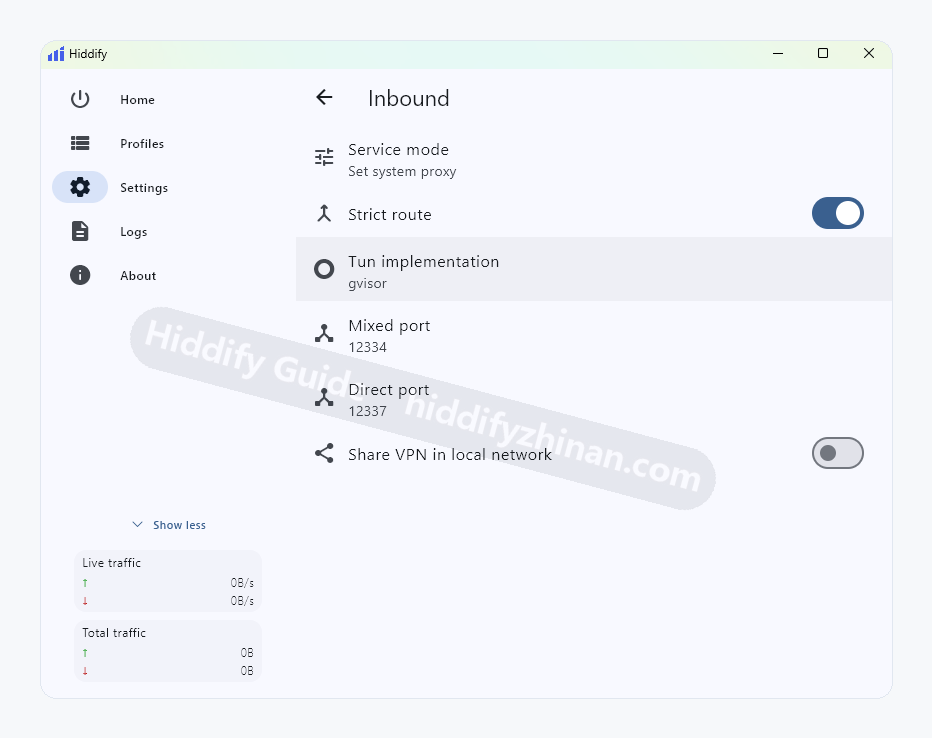Screen dimensions: 932x738
Task: Click the 12337 port value
Action: pyautogui.click(x=367, y=412)
